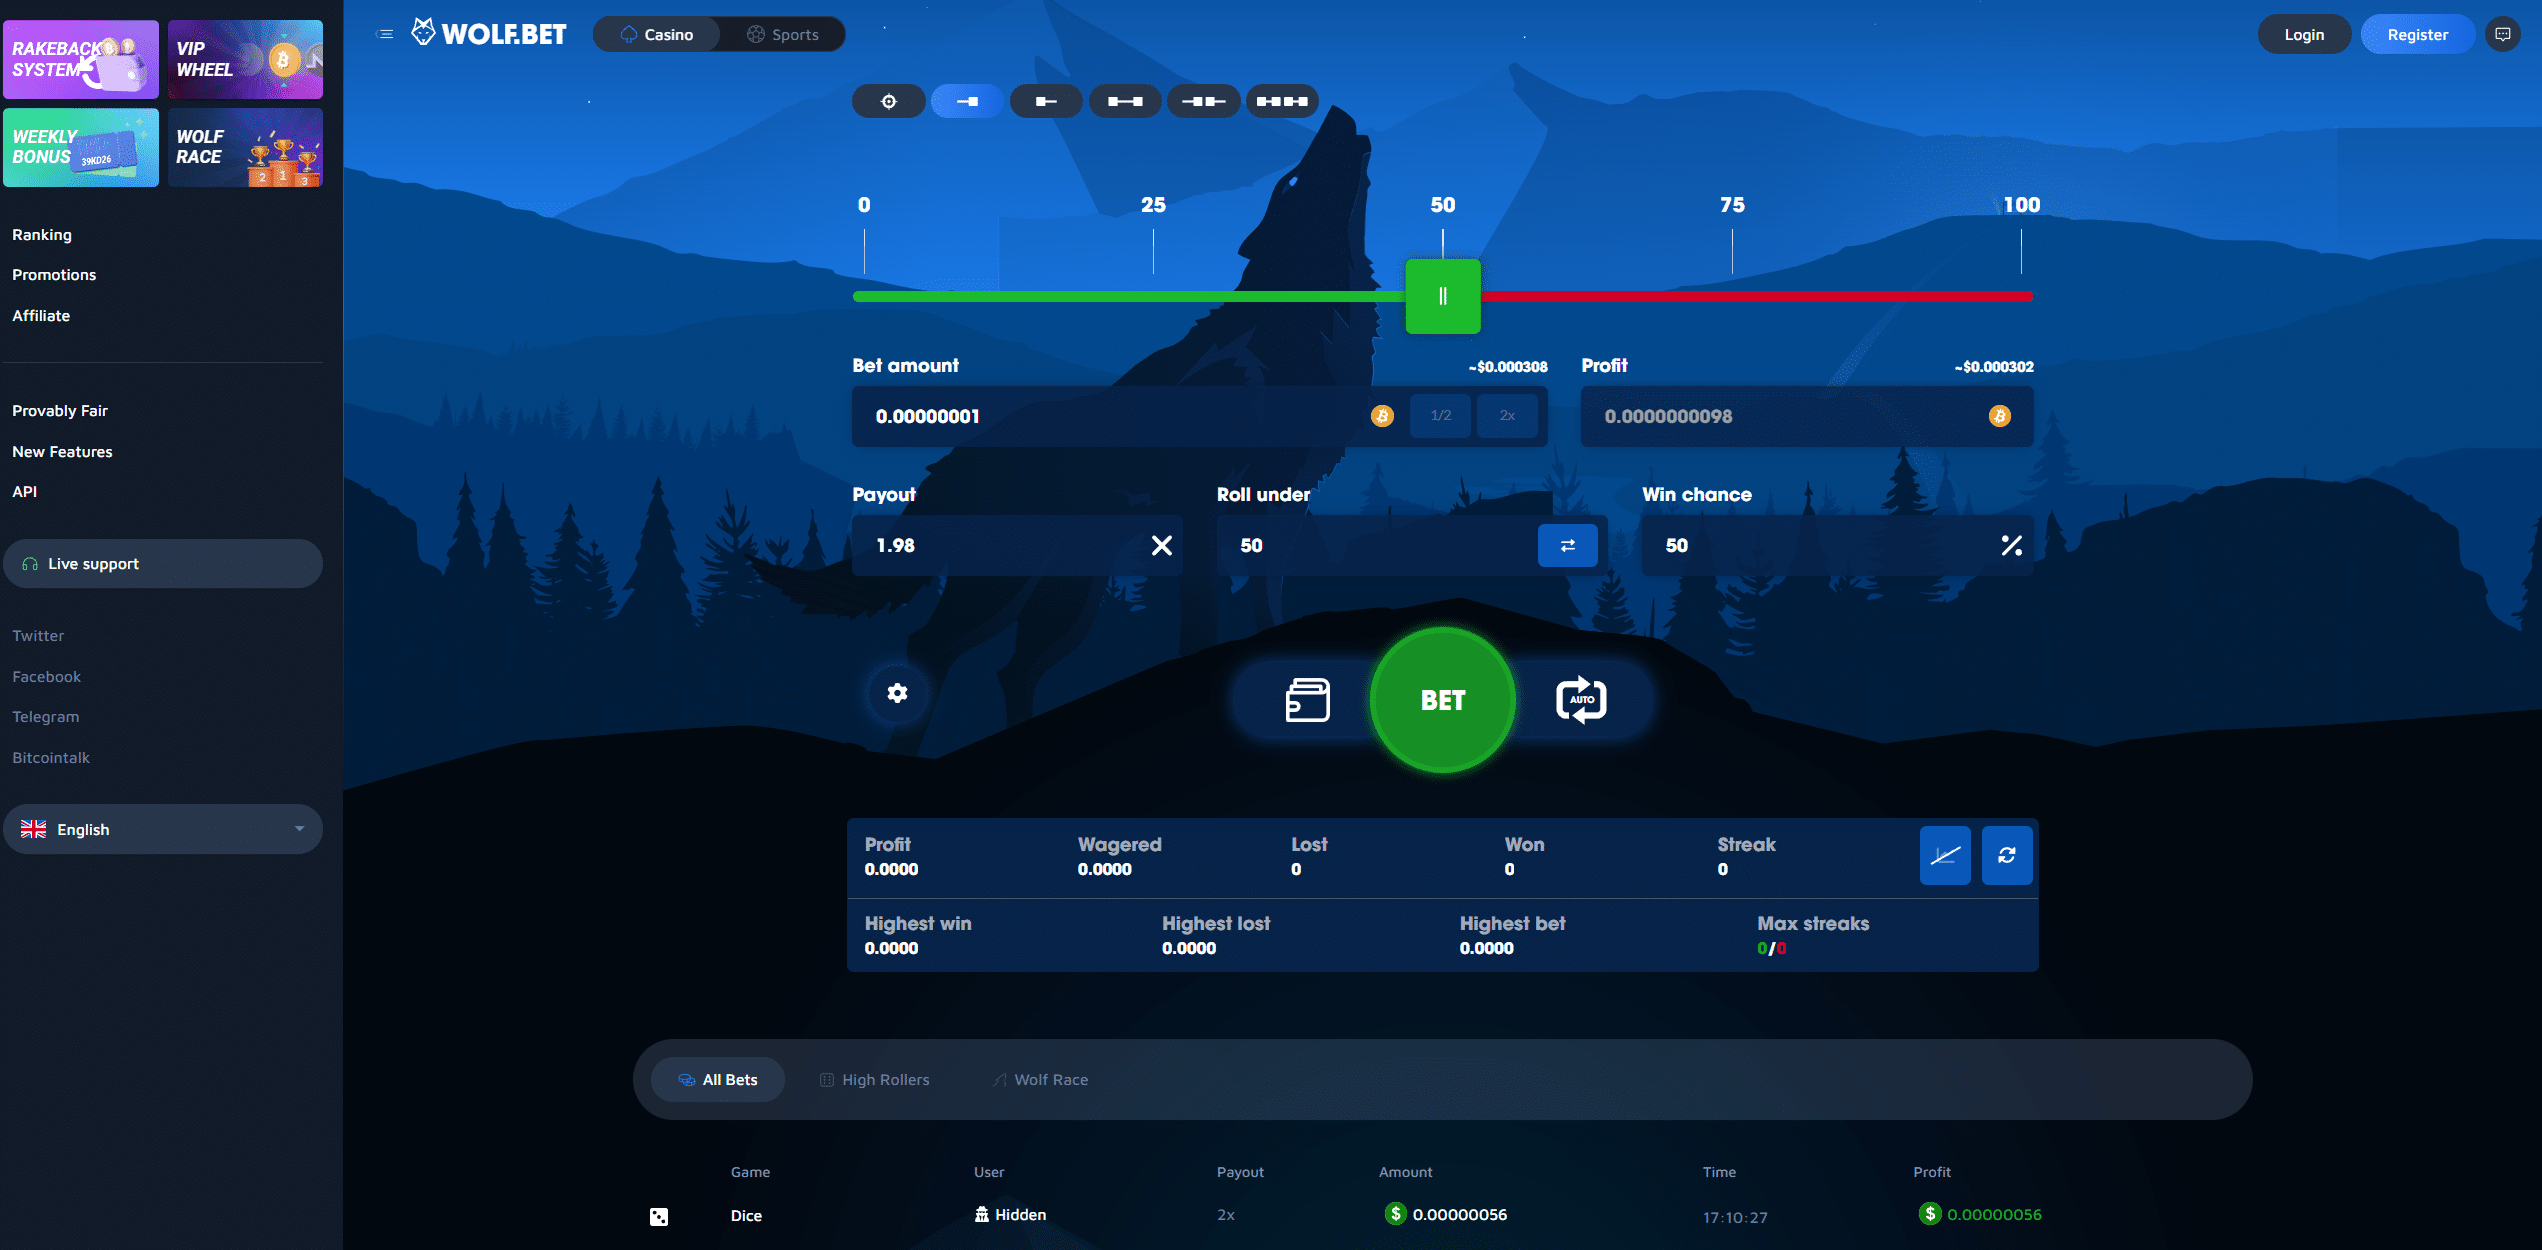Open the game settings gear icon
The height and width of the screenshot is (1250, 2542).
click(897, 693)
